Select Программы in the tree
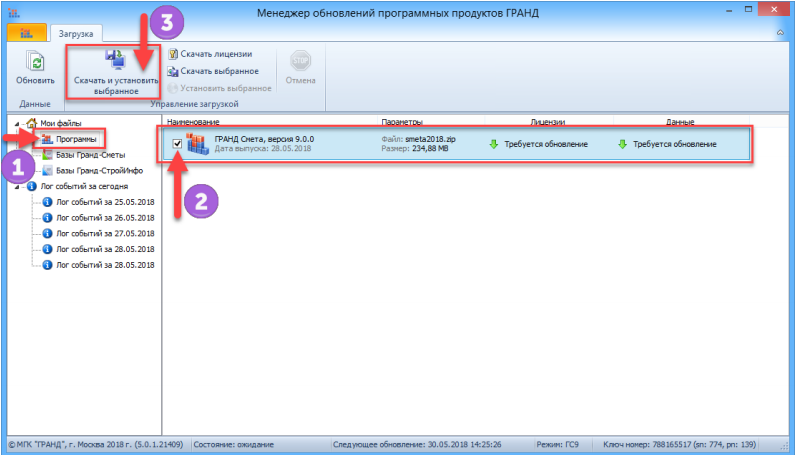 [x=76, y=139]
